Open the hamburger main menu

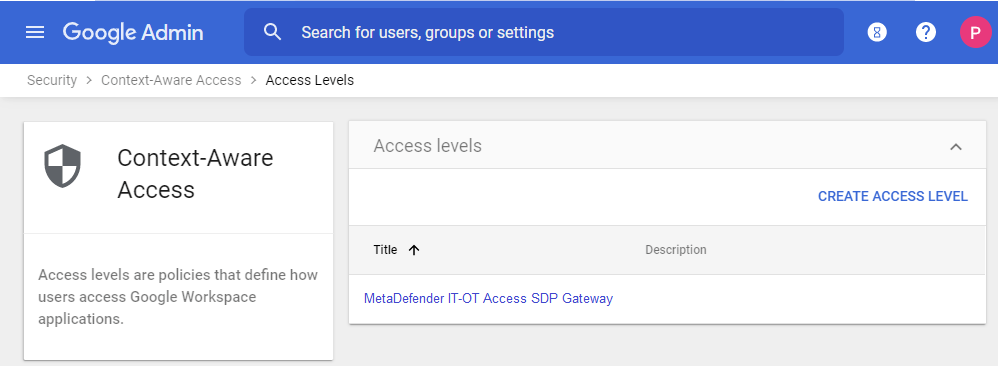coord(35,32)
